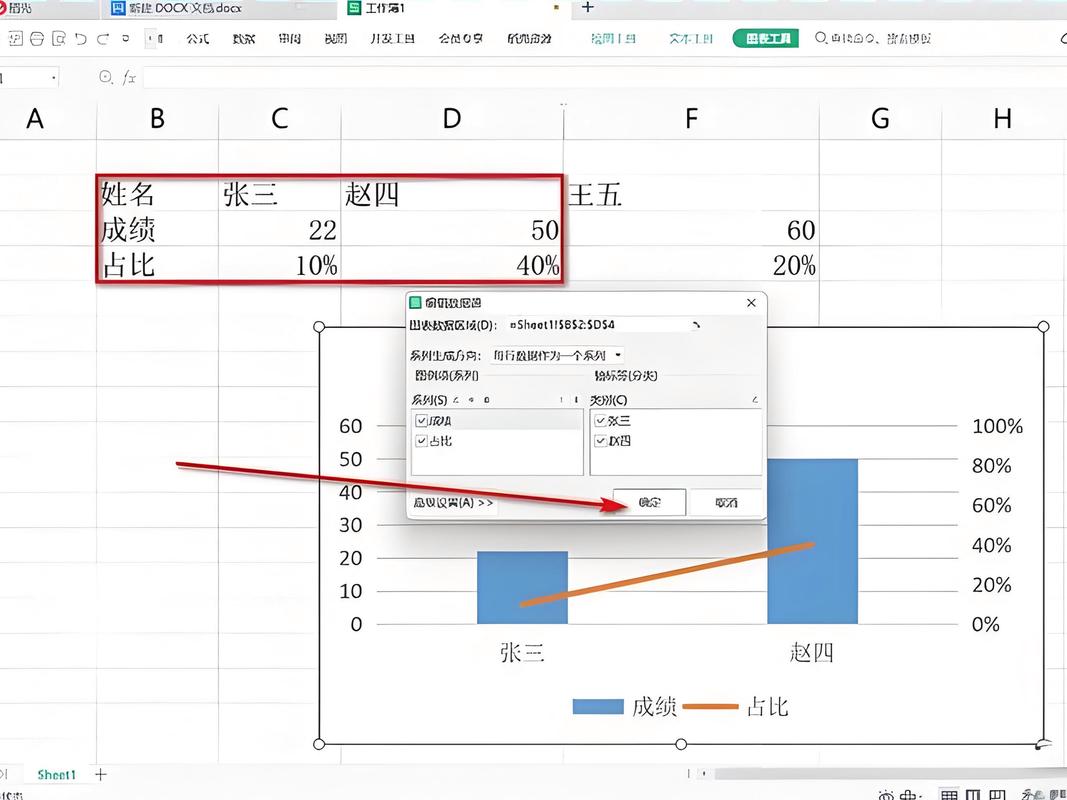Add a new sheet with the plus icon
1067x800 pixels.
100,774
